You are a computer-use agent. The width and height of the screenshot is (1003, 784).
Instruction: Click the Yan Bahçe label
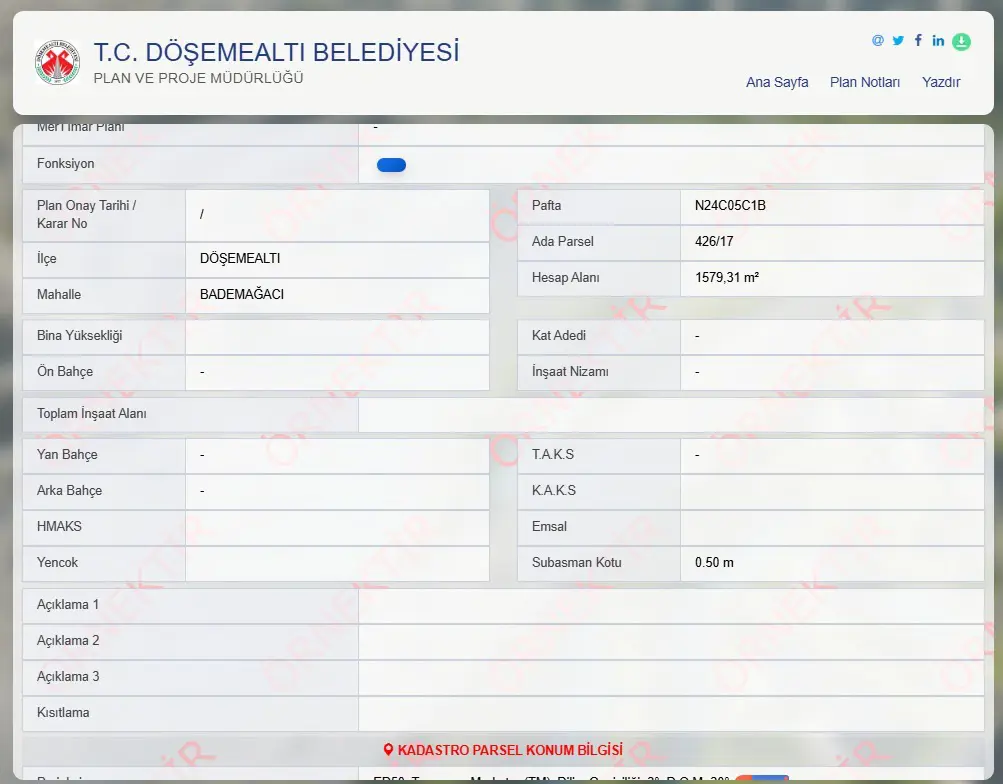point(67,455)
